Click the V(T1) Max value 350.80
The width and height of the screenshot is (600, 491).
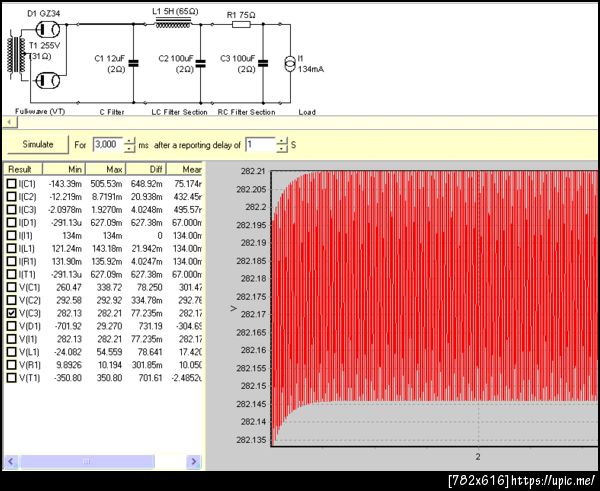click(109, 378)
